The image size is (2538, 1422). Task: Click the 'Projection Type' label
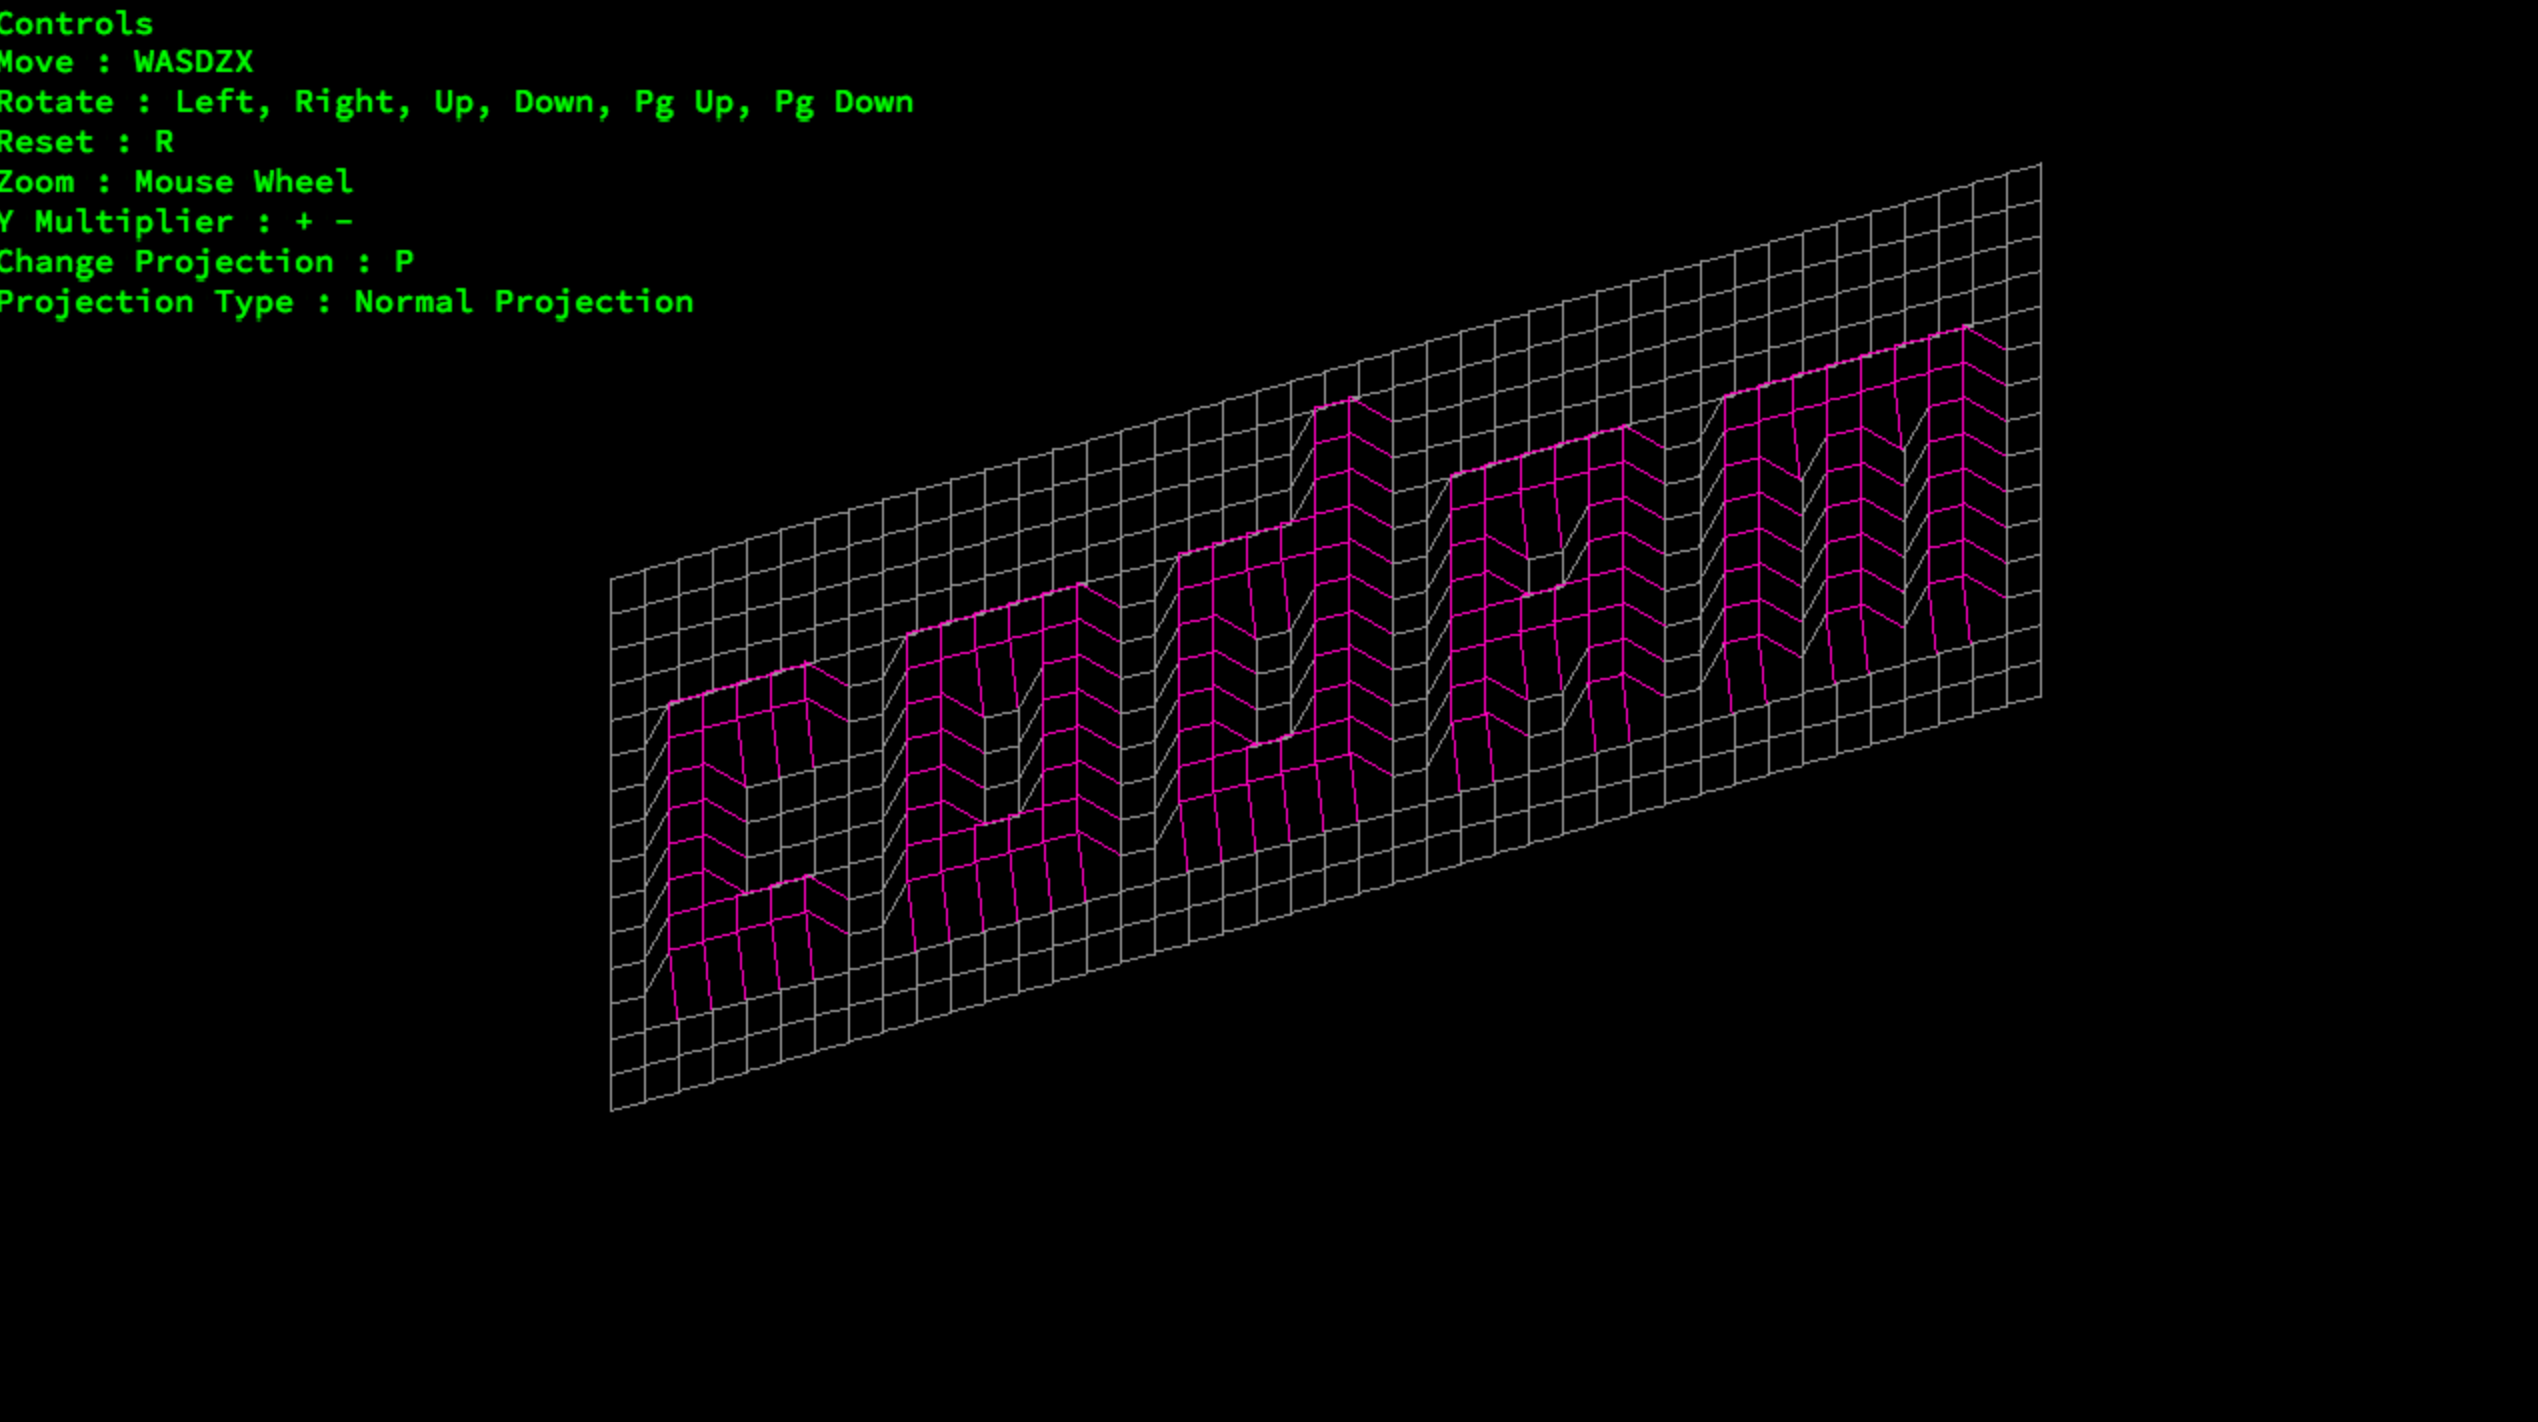tap(146, 302)
